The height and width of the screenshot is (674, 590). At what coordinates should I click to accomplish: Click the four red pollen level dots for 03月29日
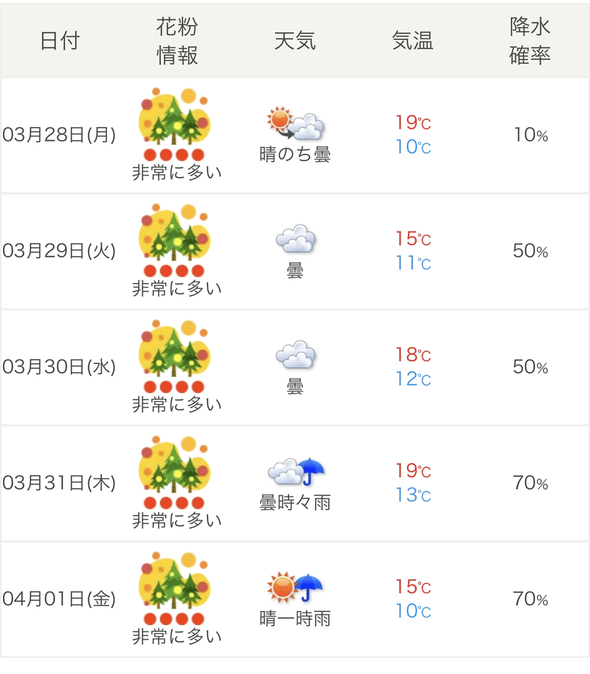(174, 271)
